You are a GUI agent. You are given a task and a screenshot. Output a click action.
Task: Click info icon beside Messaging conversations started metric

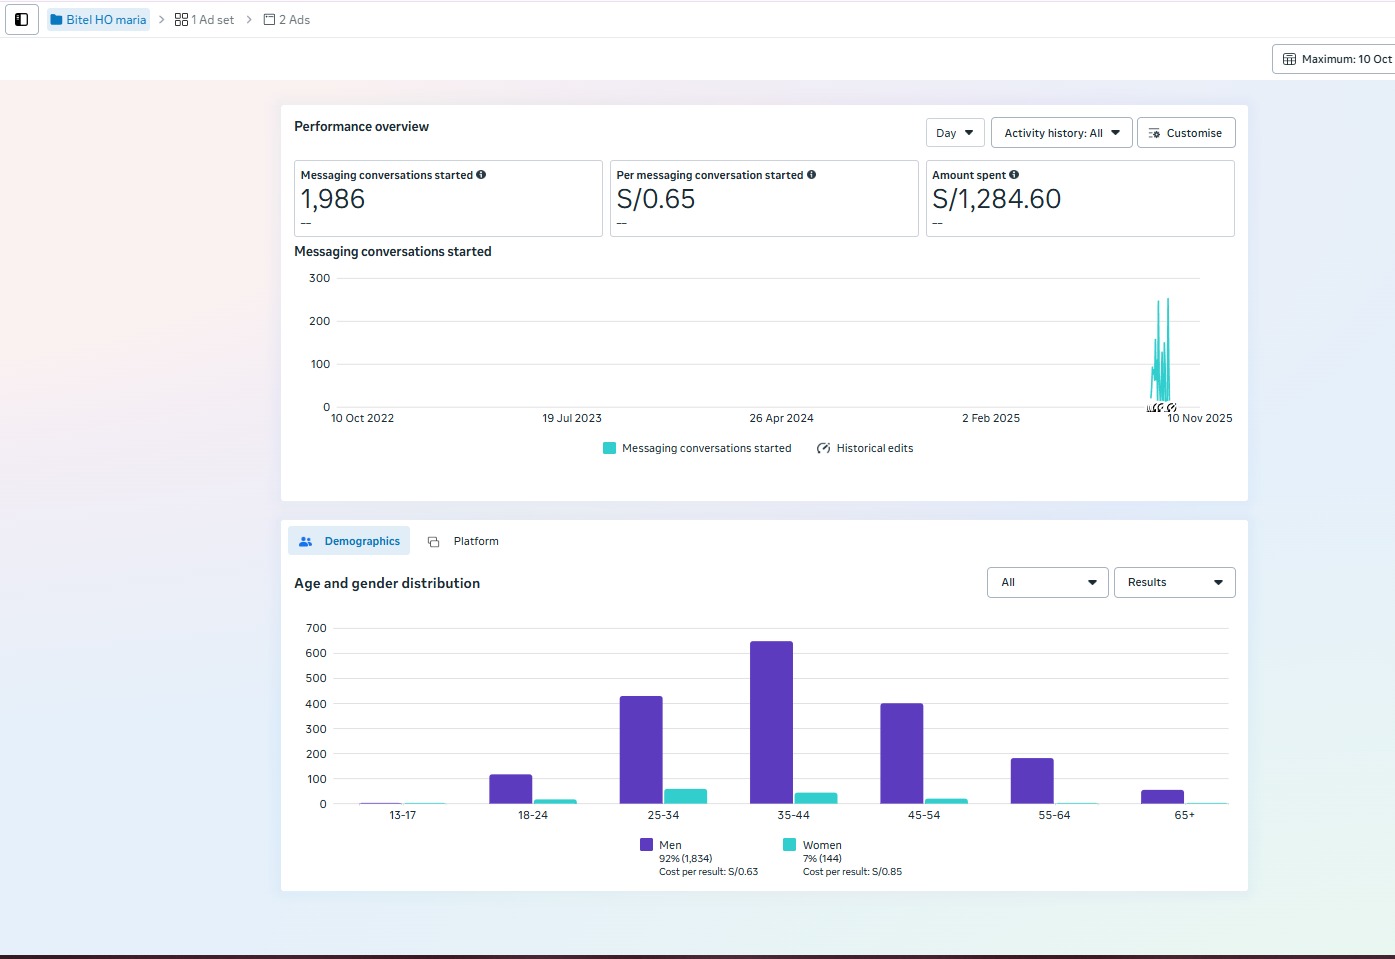(x=481, y=174)
